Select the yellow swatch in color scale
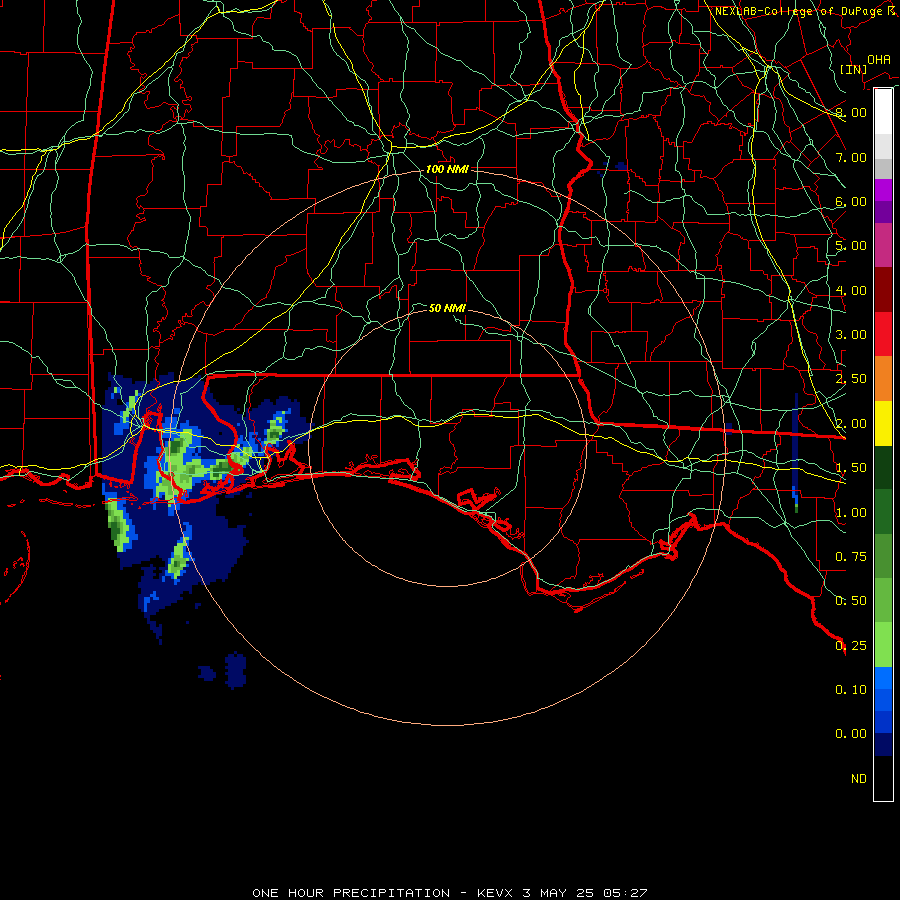Viewport: 900px width, 900px height. point(883,423)
